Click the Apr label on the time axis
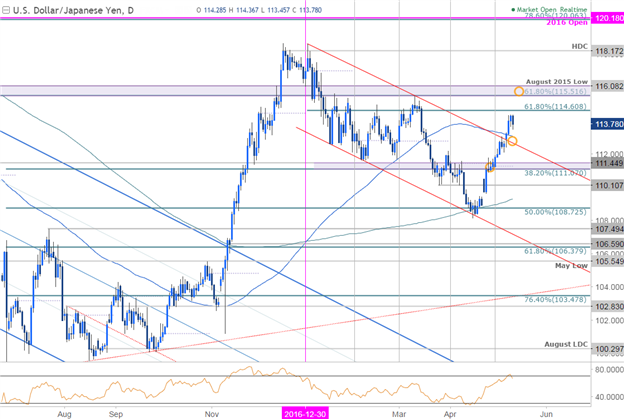Image resolution: width=624 pixels, height=419 pixels. coord(450,414)
